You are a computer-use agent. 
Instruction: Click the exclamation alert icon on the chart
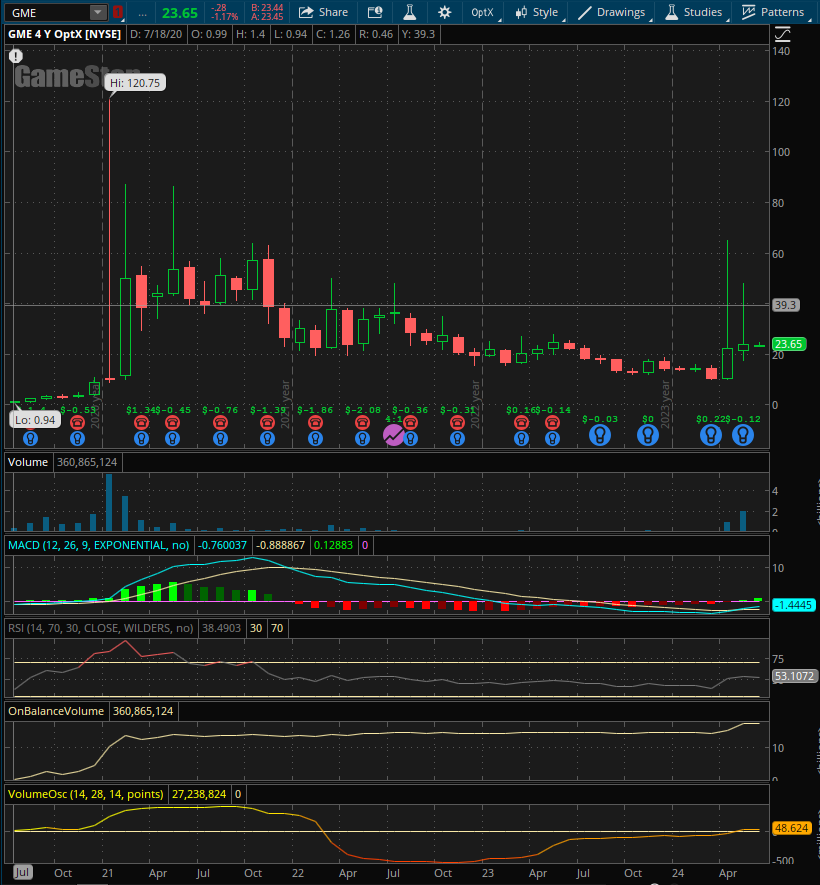tap(15, 56)
